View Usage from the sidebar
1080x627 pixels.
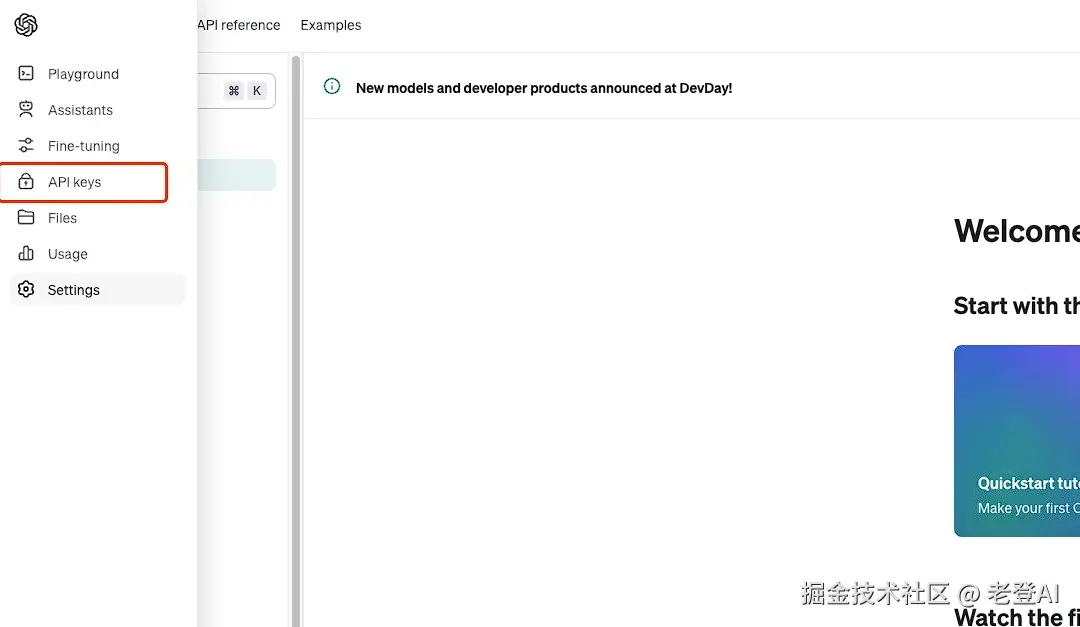coord(98,254)
